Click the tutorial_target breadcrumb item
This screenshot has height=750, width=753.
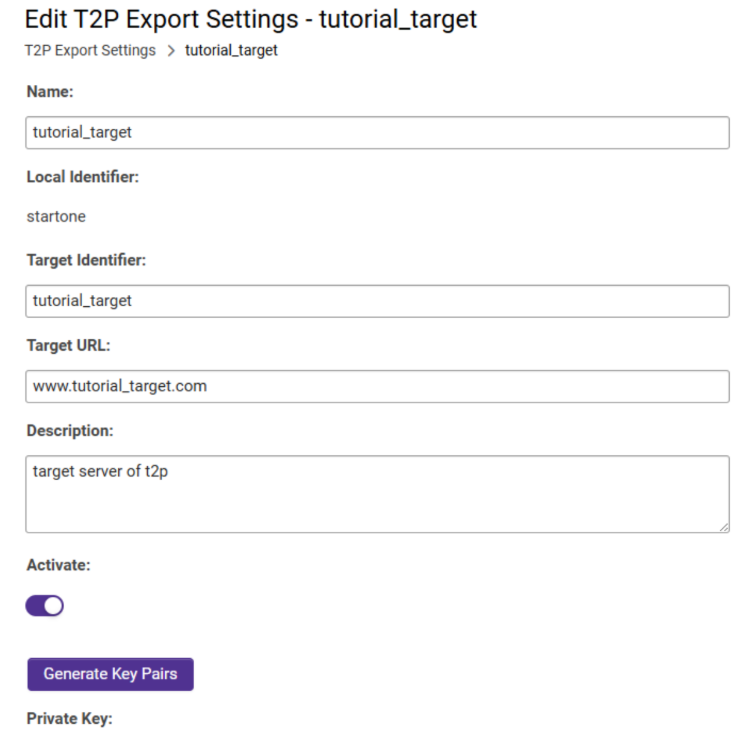click(x=231, y=50)
